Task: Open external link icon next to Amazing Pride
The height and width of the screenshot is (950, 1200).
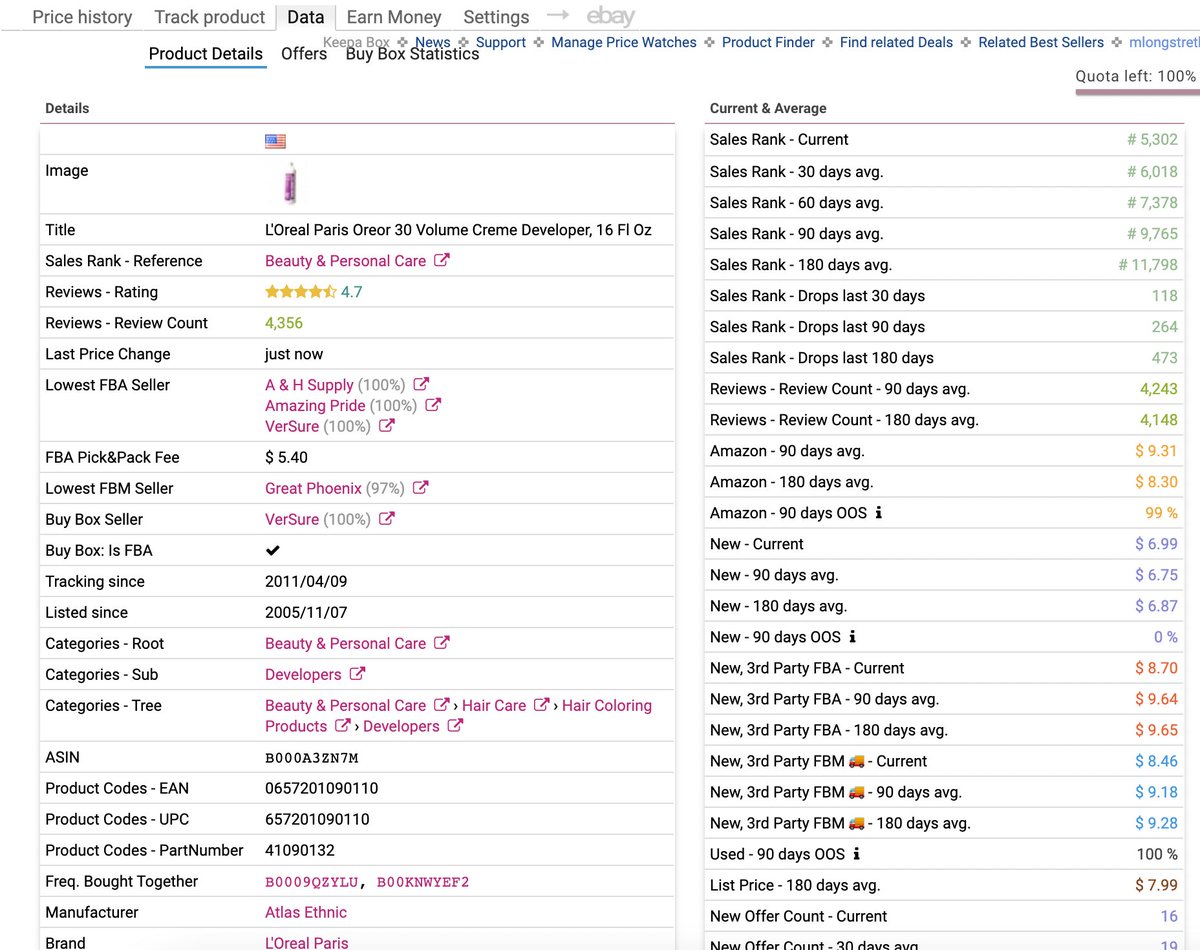Action: pyautogui.click(x=433, y=405)
